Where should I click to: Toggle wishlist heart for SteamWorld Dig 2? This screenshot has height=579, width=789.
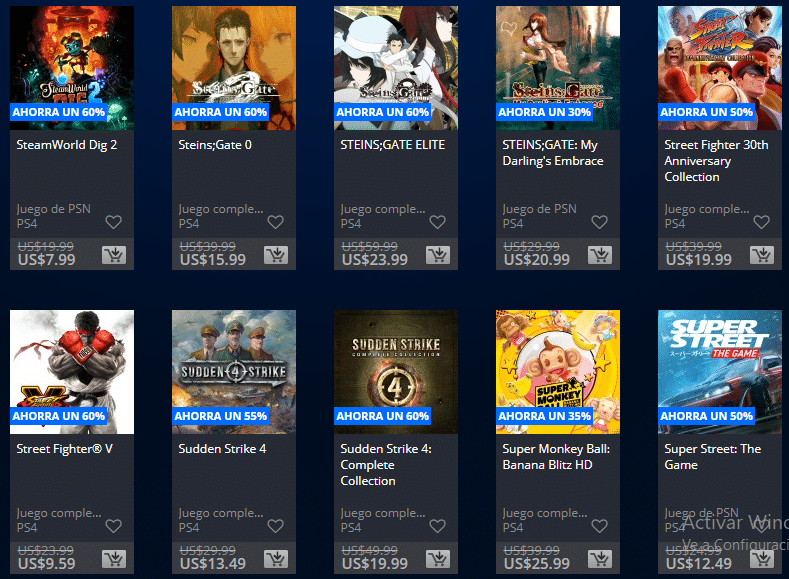click(114, 222)
